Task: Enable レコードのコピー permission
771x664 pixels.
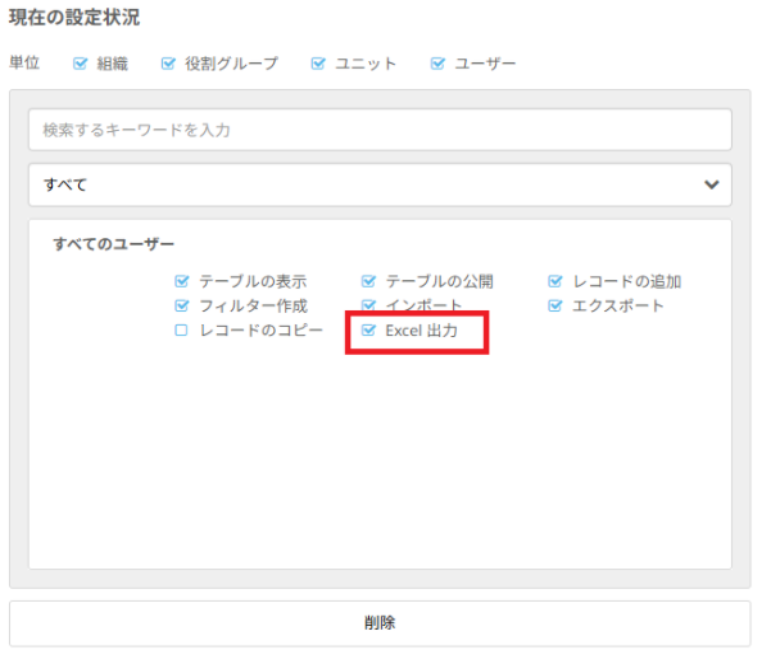Action: [181, 330]
